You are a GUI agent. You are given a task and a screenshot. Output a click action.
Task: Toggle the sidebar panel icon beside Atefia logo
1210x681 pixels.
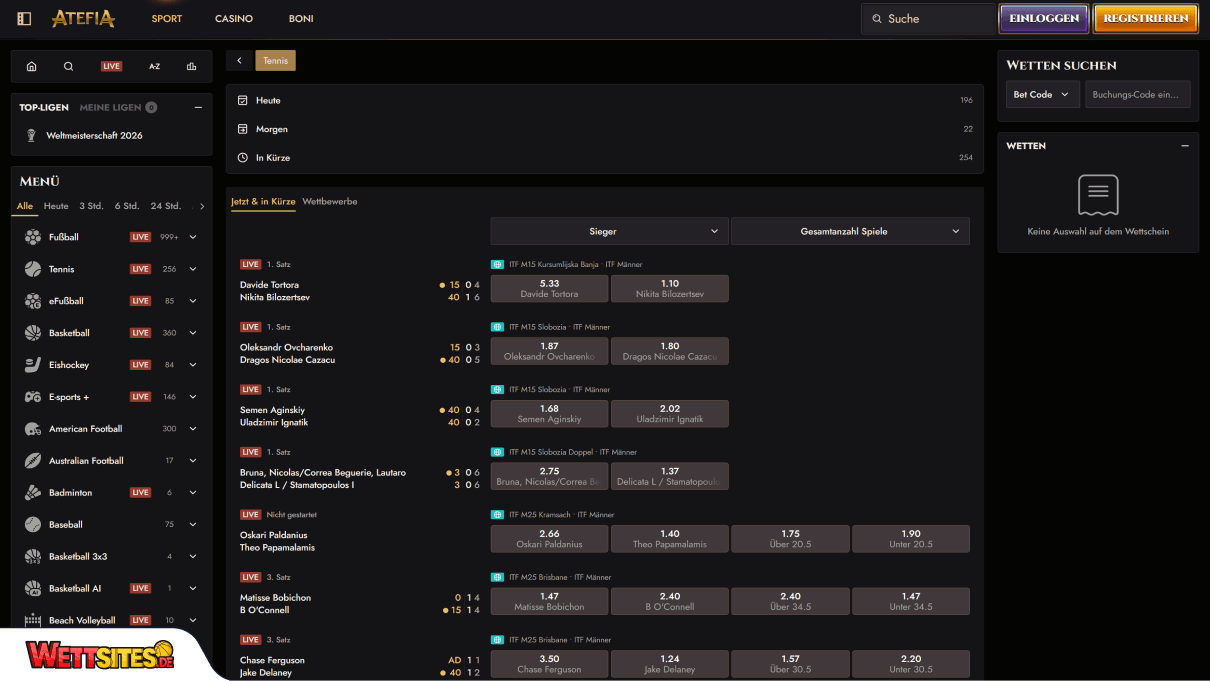click(25, 19)
